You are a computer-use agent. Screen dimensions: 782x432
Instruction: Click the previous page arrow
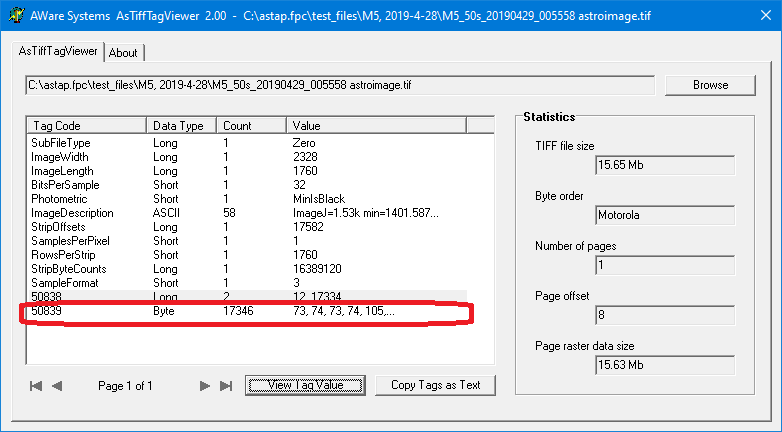coord(57,385)
